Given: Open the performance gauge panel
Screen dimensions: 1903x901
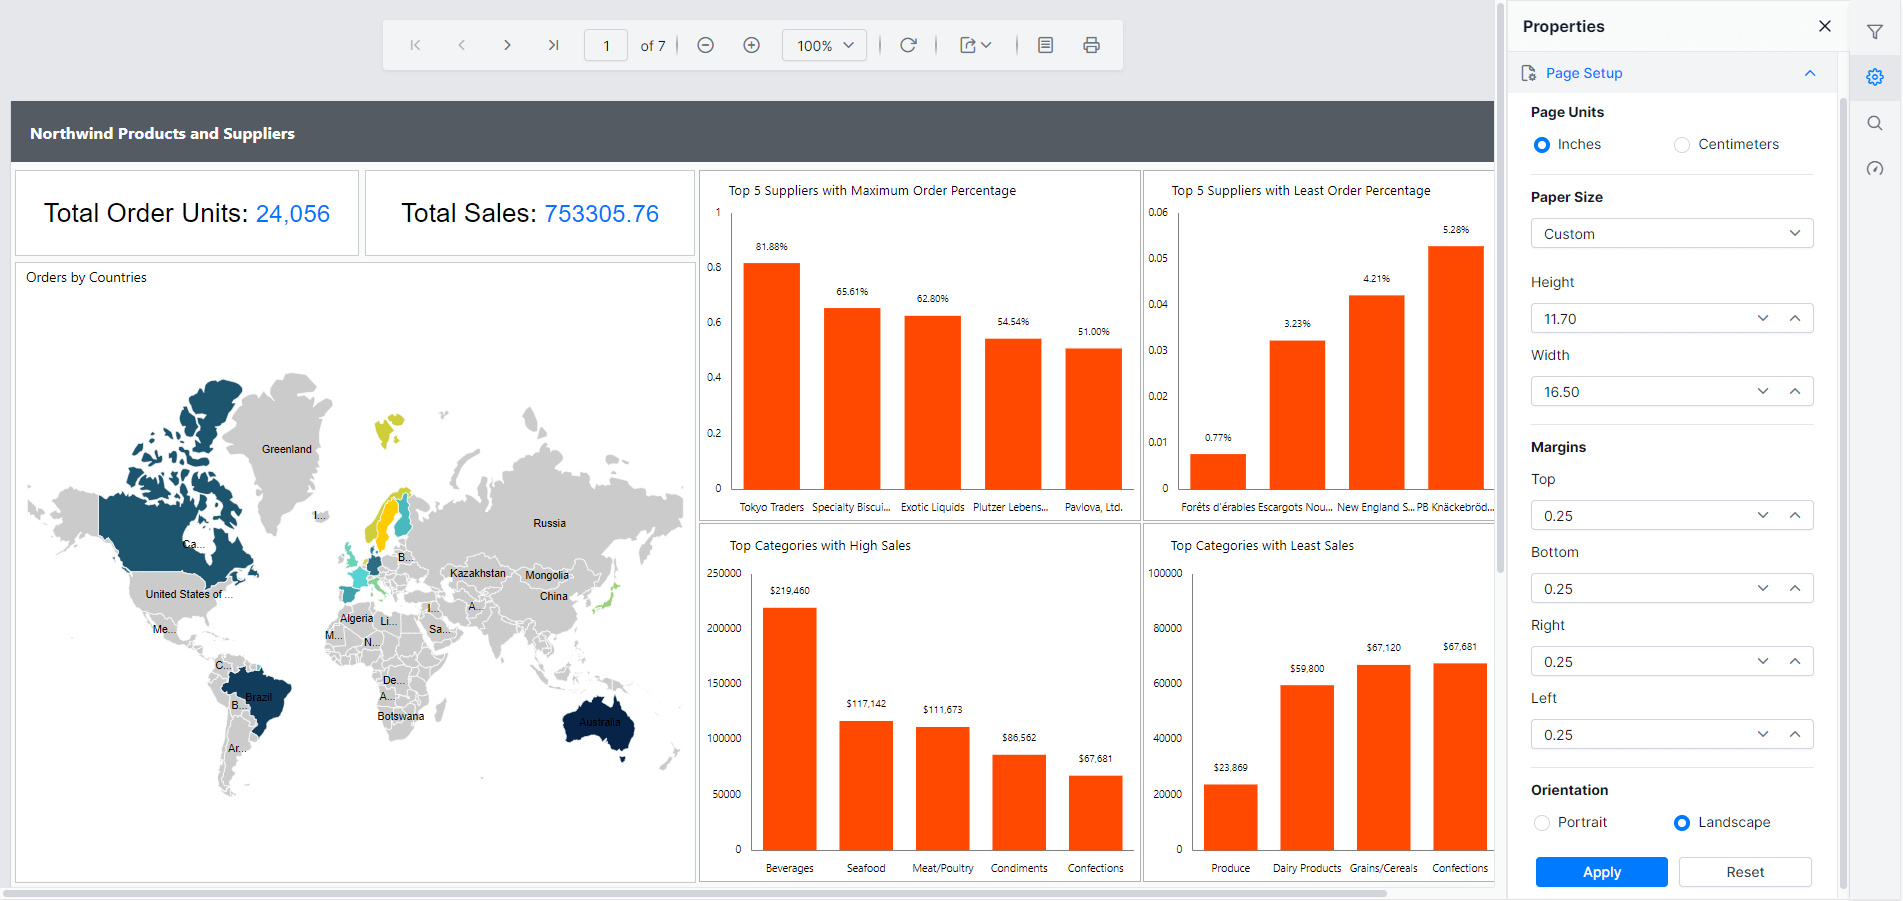Looking at the screenshot, I should click(1875, 168).
